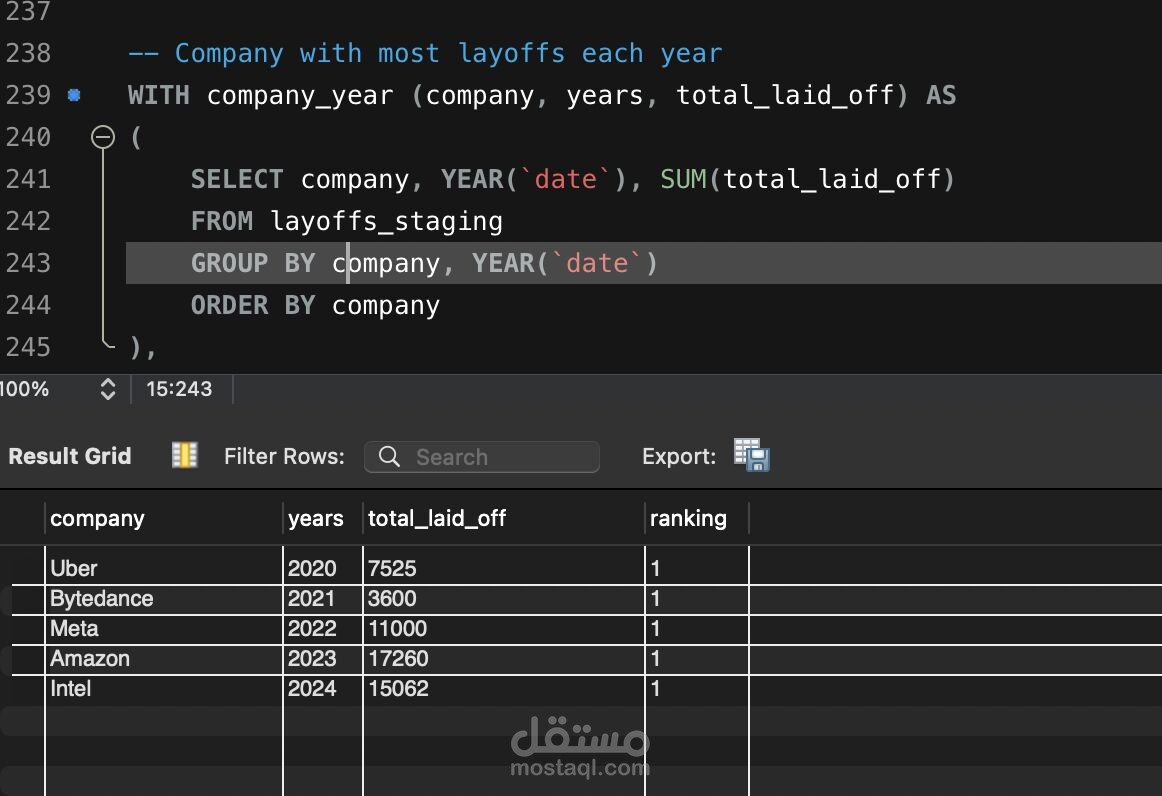
Task: Select the Amazon cell
Action: [164, 659]
